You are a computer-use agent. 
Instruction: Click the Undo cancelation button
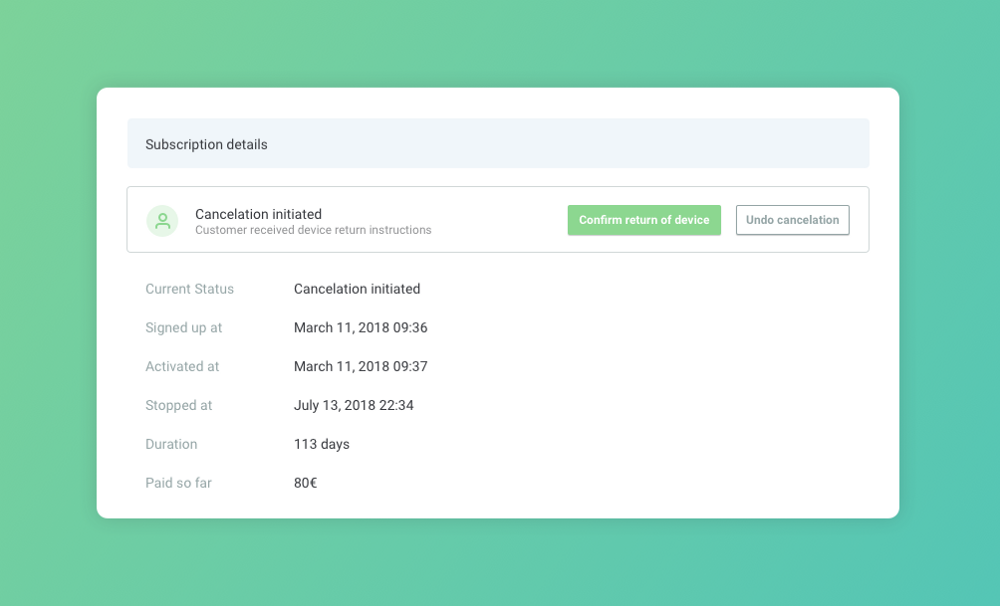(793, 220)
